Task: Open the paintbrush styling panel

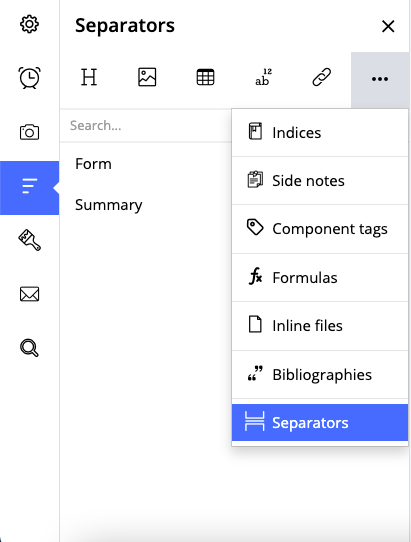Action: (29, 240)
